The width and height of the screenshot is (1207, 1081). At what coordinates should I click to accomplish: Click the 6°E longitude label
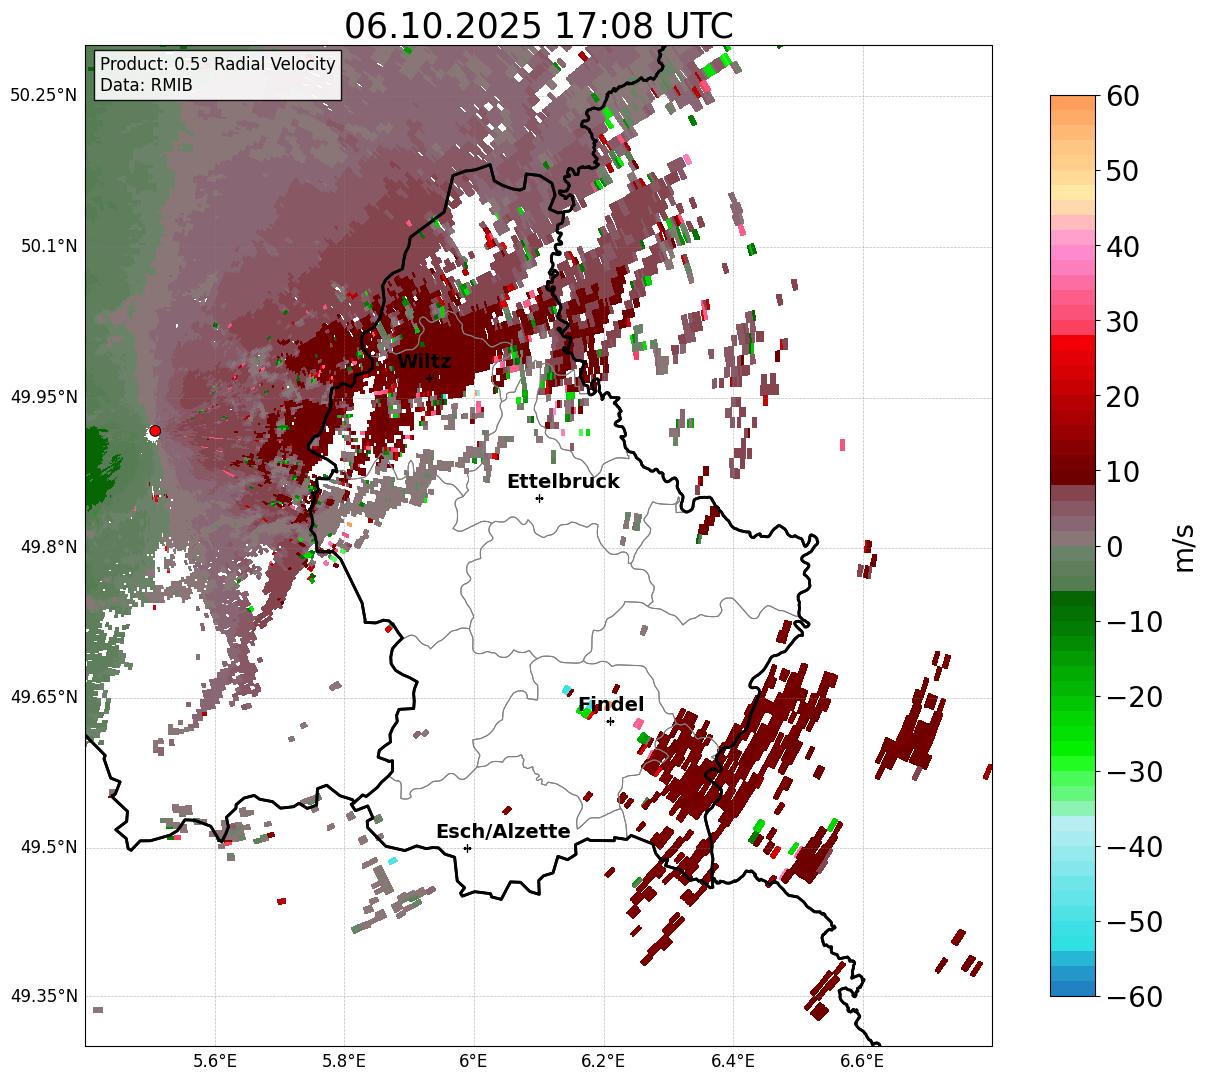pyautogui.click(x=474, y=1060)
